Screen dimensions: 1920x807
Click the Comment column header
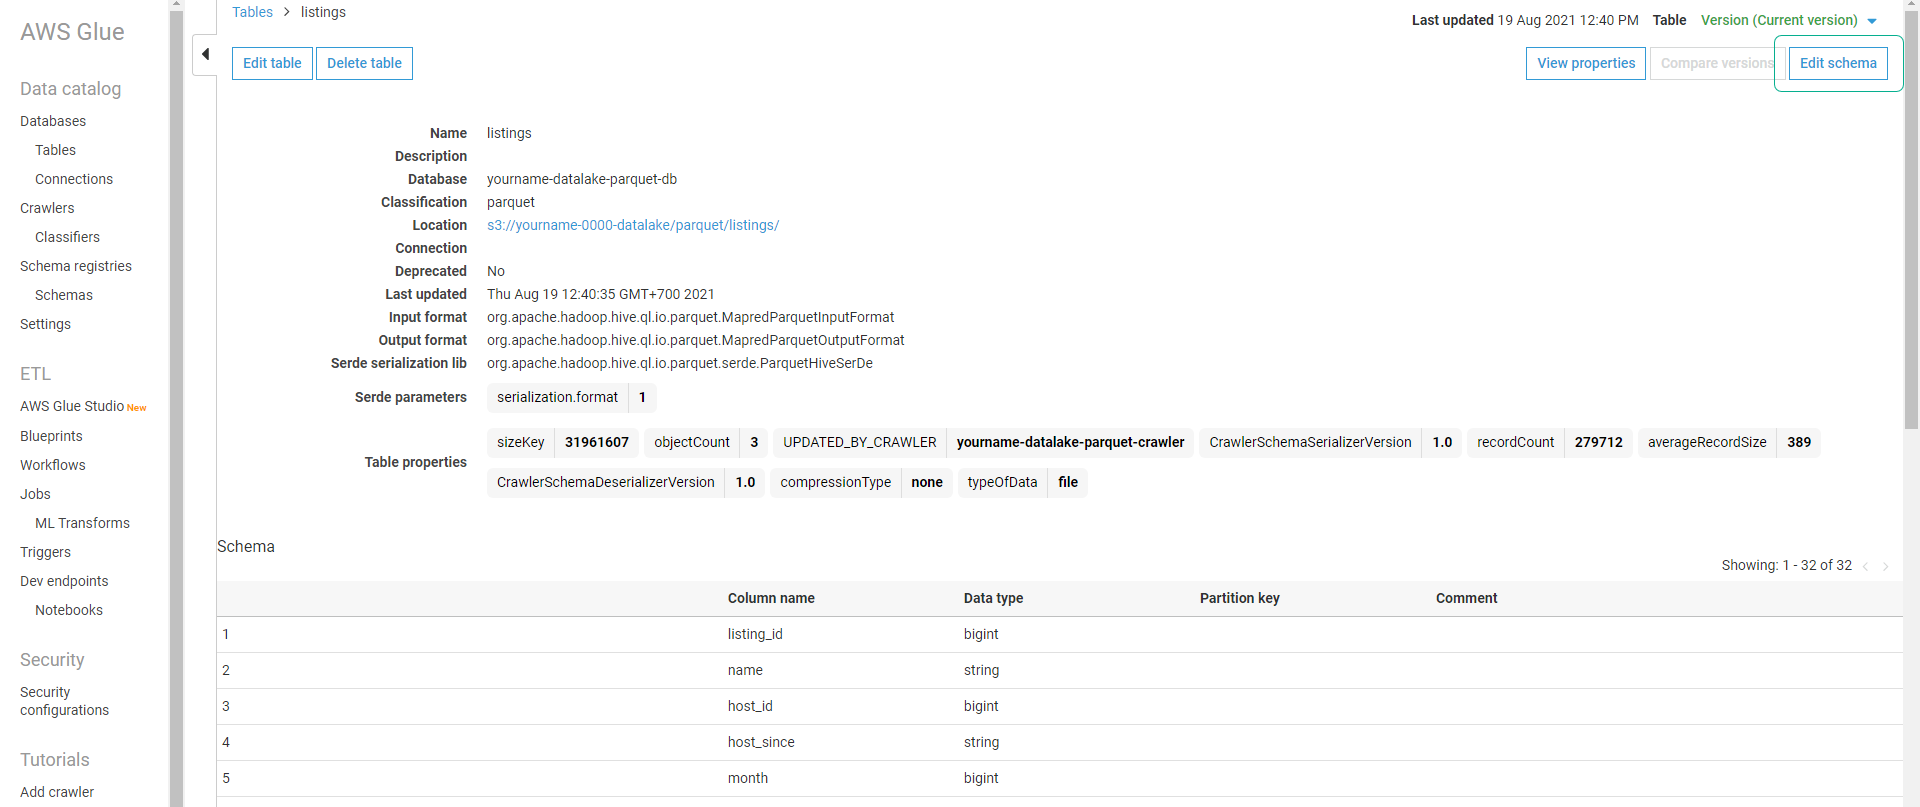[1467, 598]
